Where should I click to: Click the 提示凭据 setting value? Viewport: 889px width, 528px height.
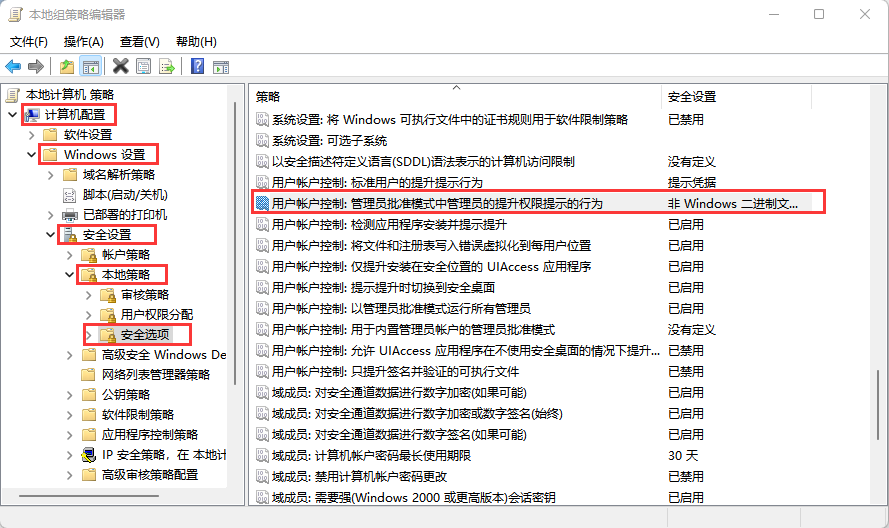point(692,182)
